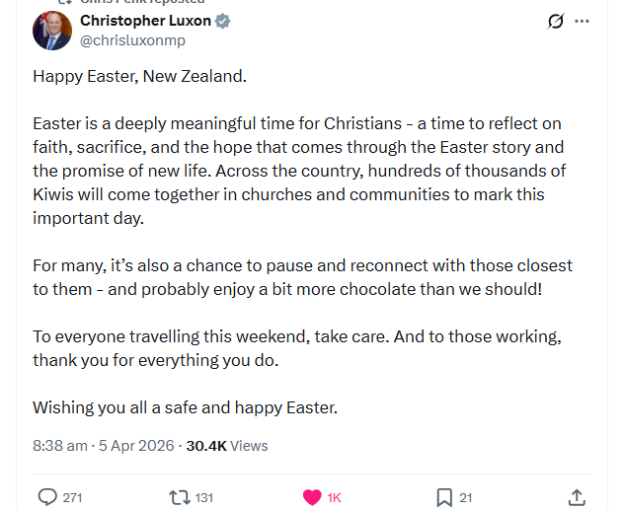Viewport: 625px width, 510px height.
Task: Open the three-dot more options menu
Action: (x=583, y=21)
